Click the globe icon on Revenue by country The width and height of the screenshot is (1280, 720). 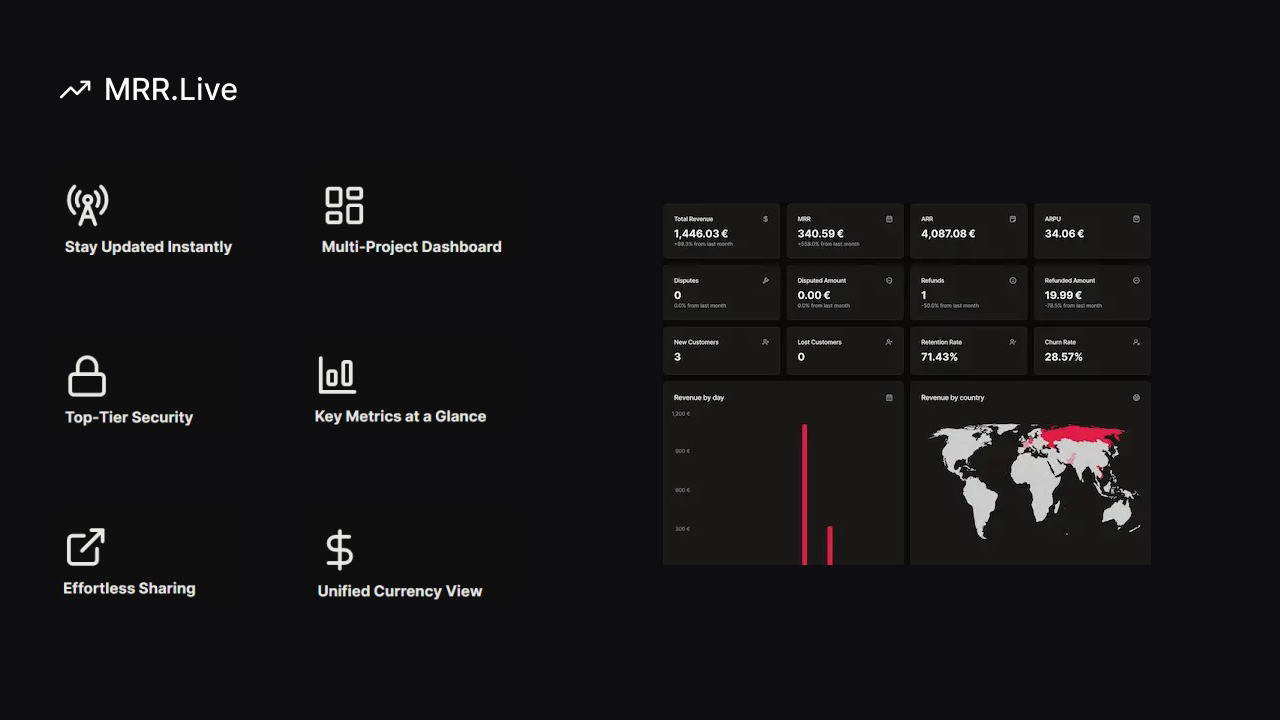pos(1136,398)
